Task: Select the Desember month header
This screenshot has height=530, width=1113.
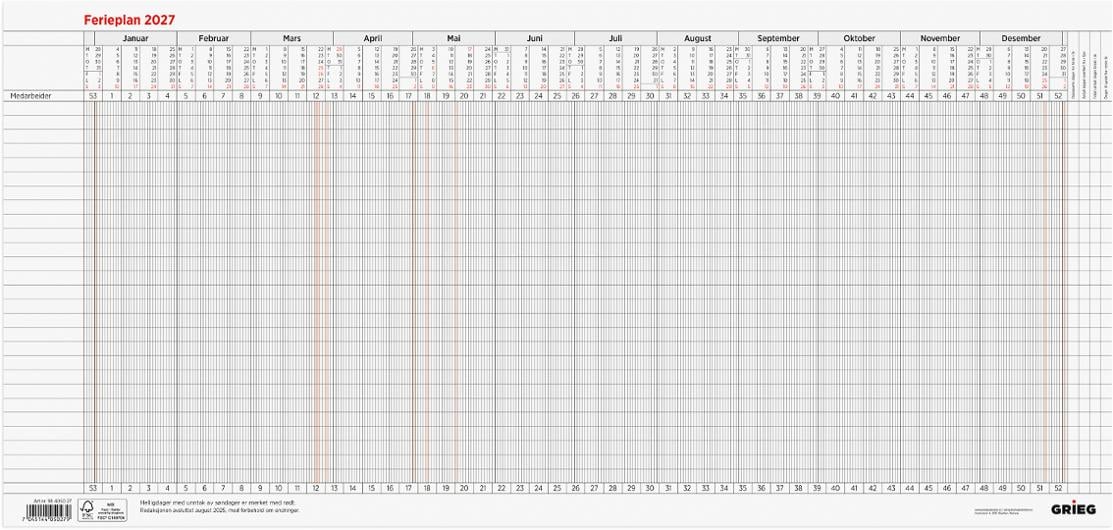Action: 1021,38
